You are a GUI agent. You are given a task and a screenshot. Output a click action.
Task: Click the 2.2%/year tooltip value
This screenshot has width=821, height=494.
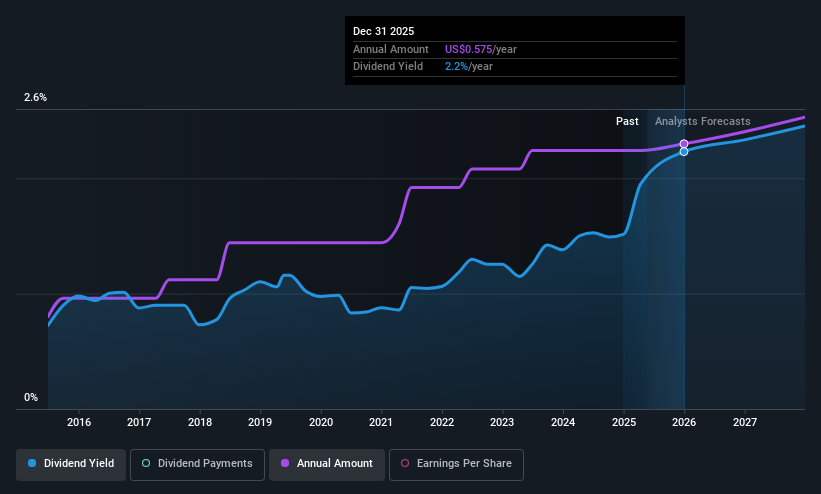coord(469,67)
